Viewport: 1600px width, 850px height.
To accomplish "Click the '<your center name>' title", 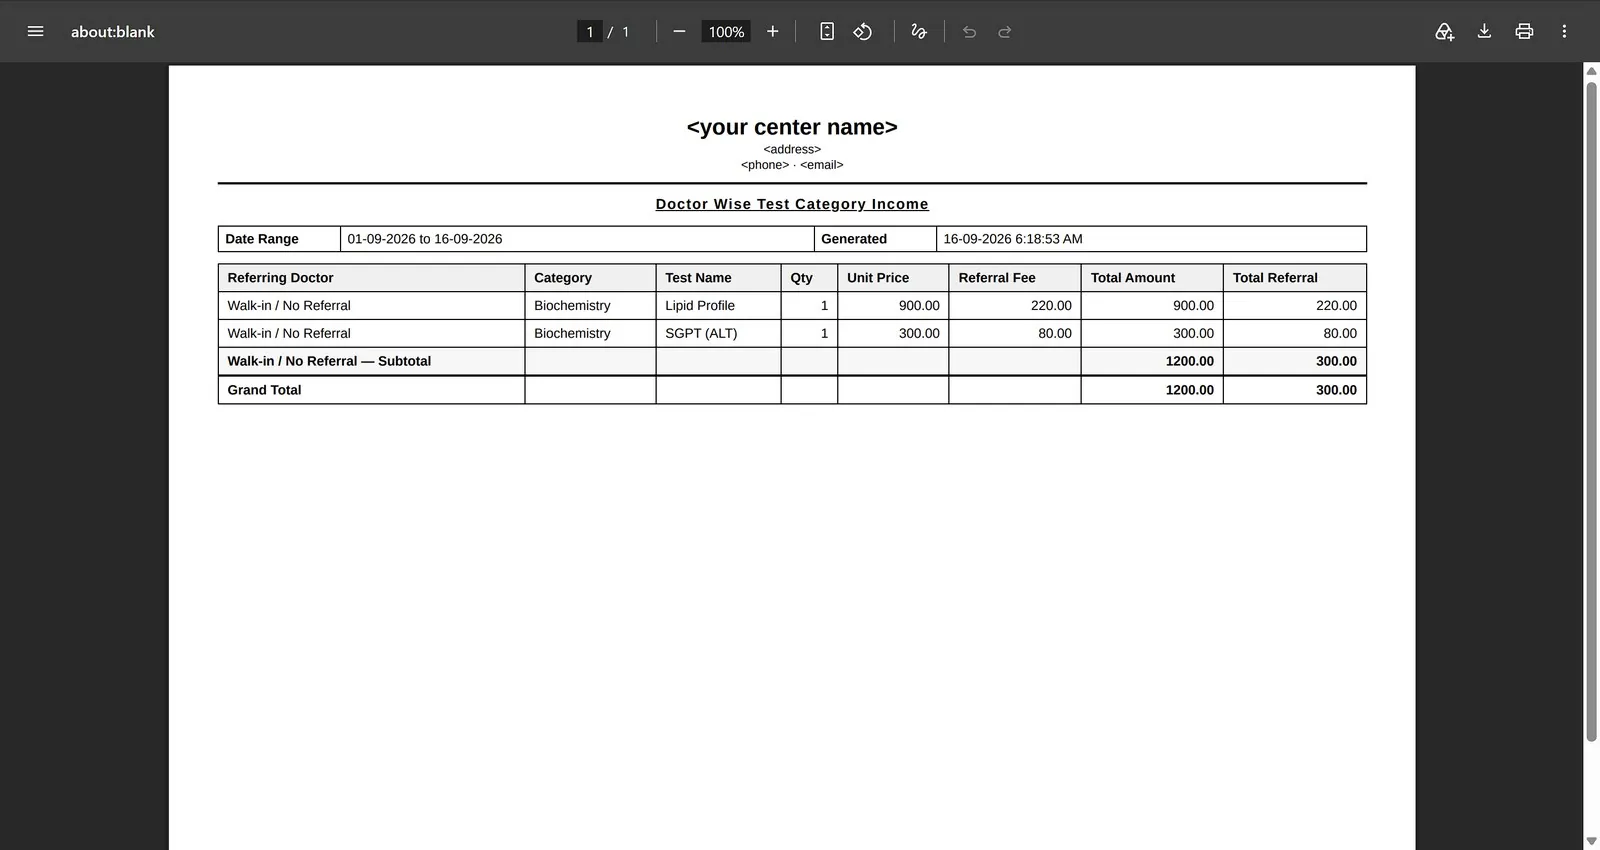I will [x=792, y=127].
